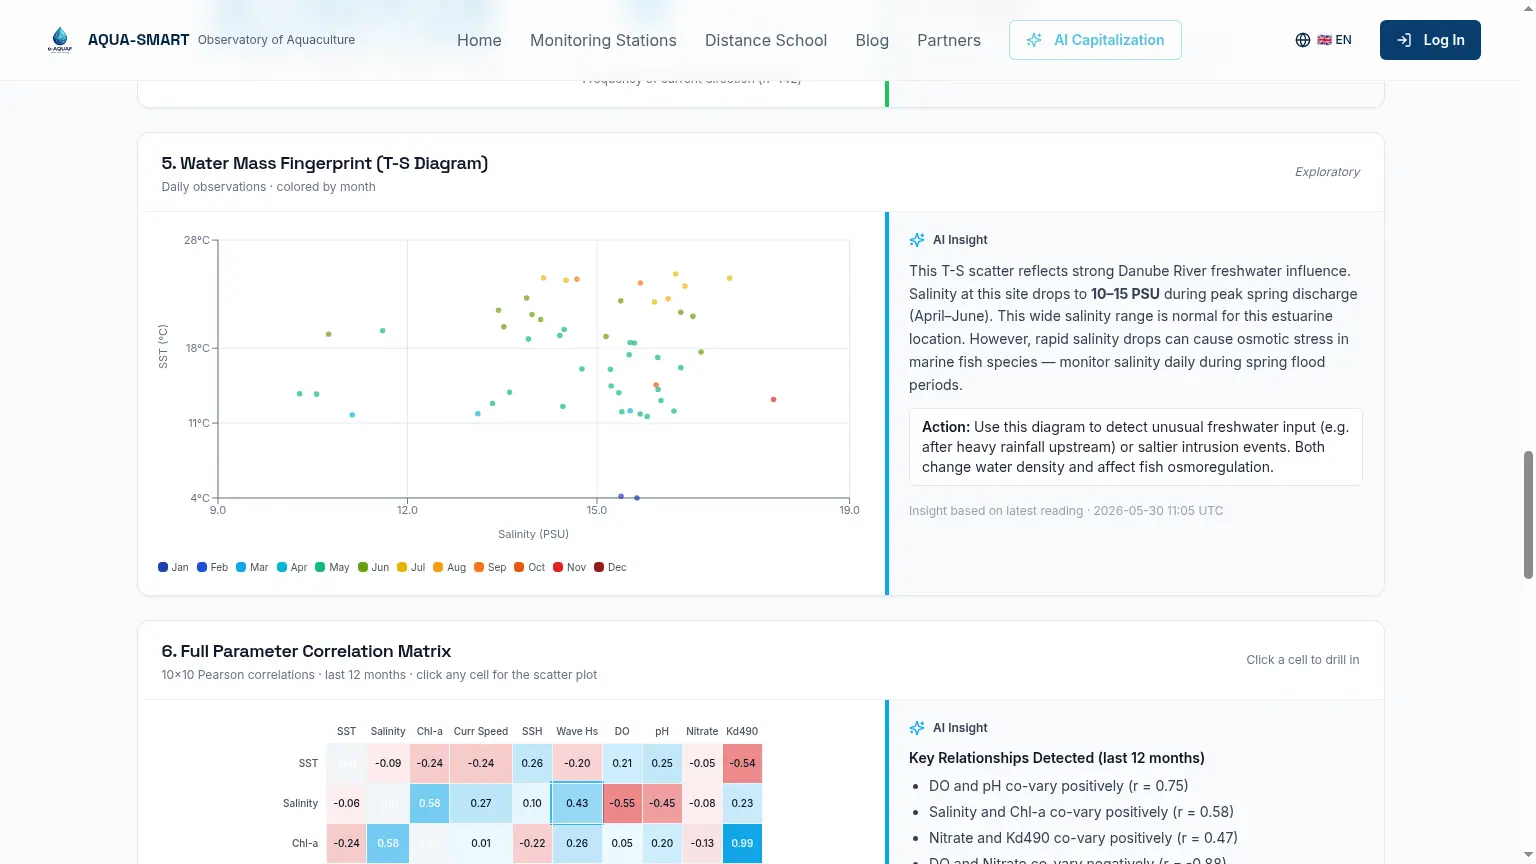Click the Chl-a row Salinity cell (0.58)
This screenshot has height=864, width=1536.
tap(388, 843)
